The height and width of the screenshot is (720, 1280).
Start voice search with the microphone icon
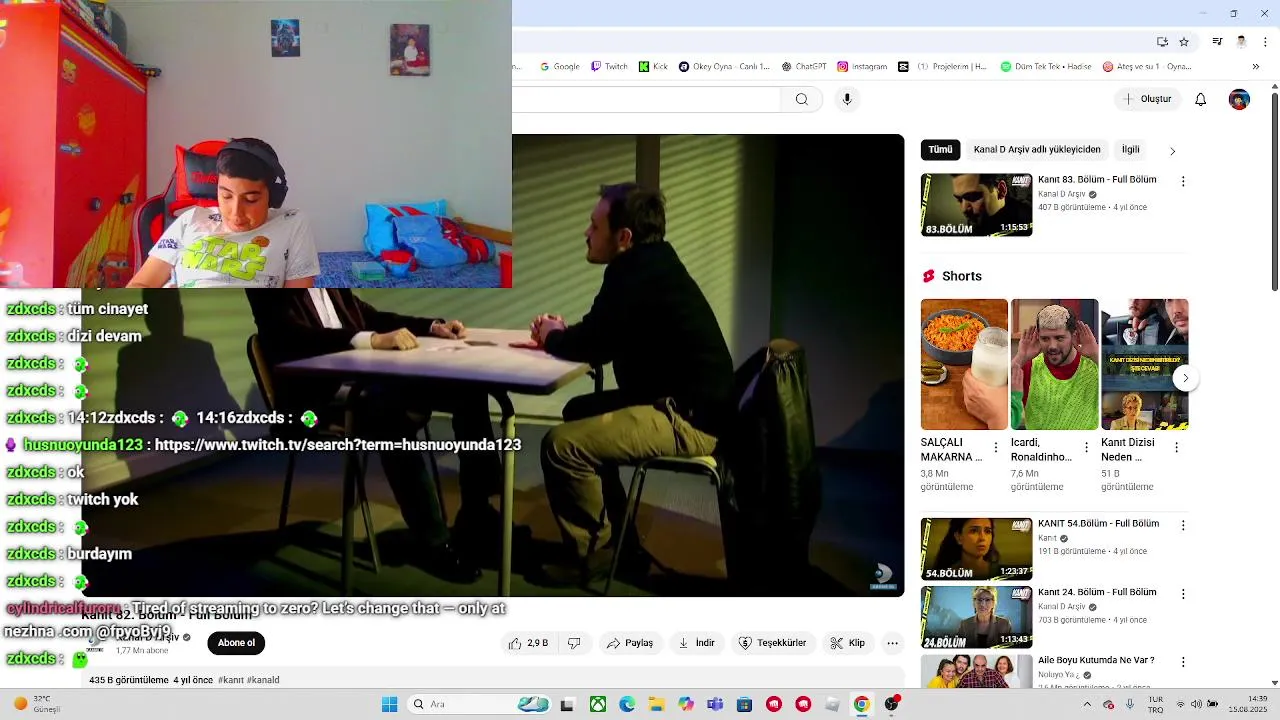(x=847, y=99)
